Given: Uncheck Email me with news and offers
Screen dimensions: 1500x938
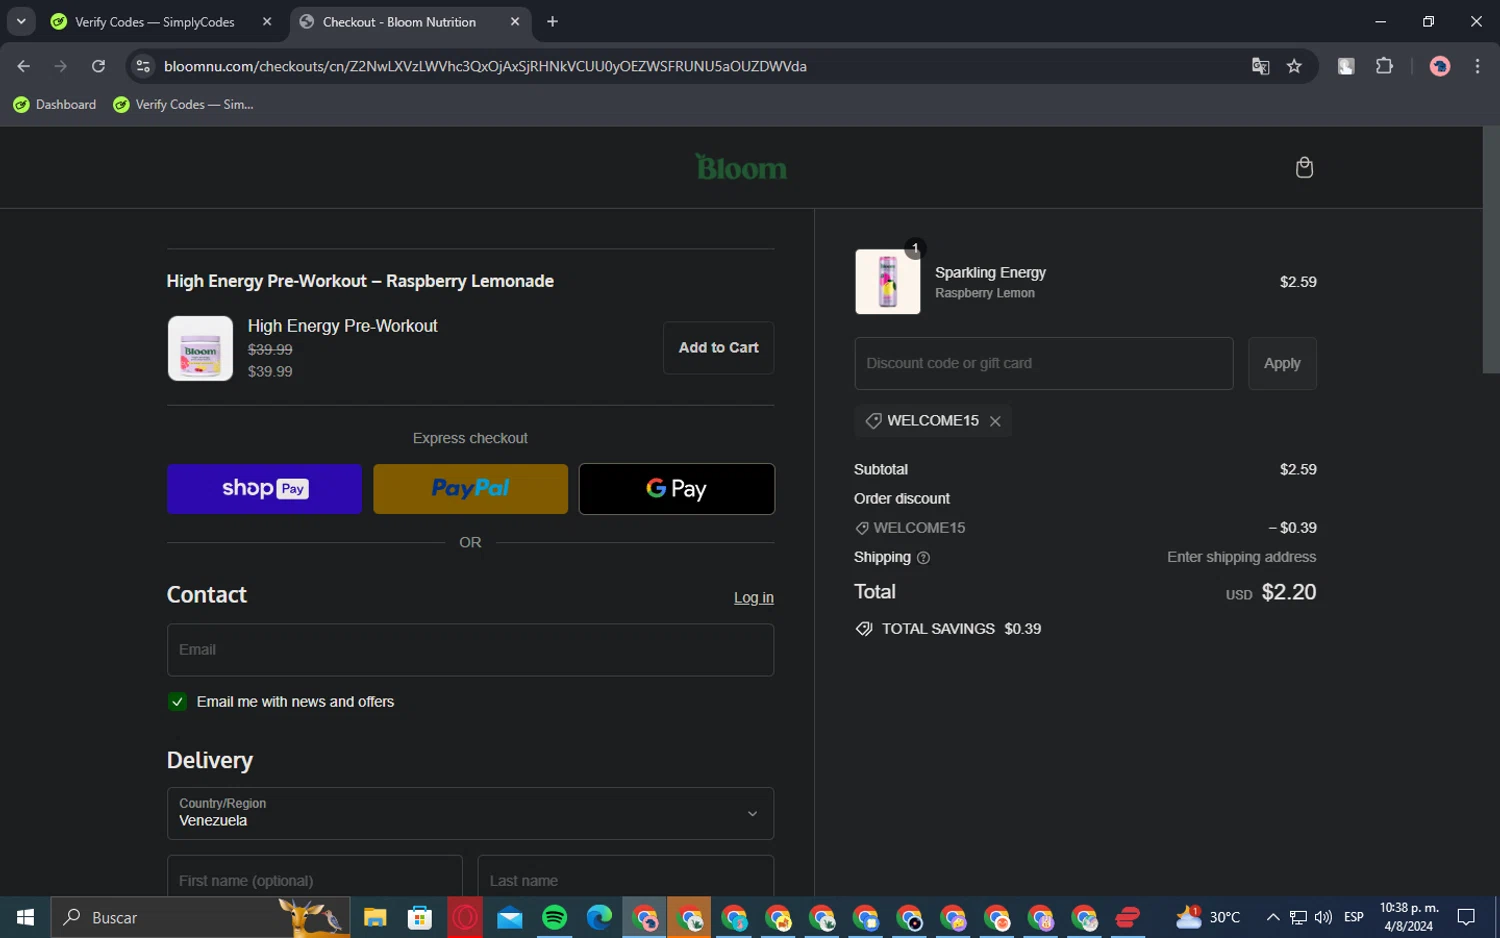Looking at the screenshot, I should click(177, 702).
